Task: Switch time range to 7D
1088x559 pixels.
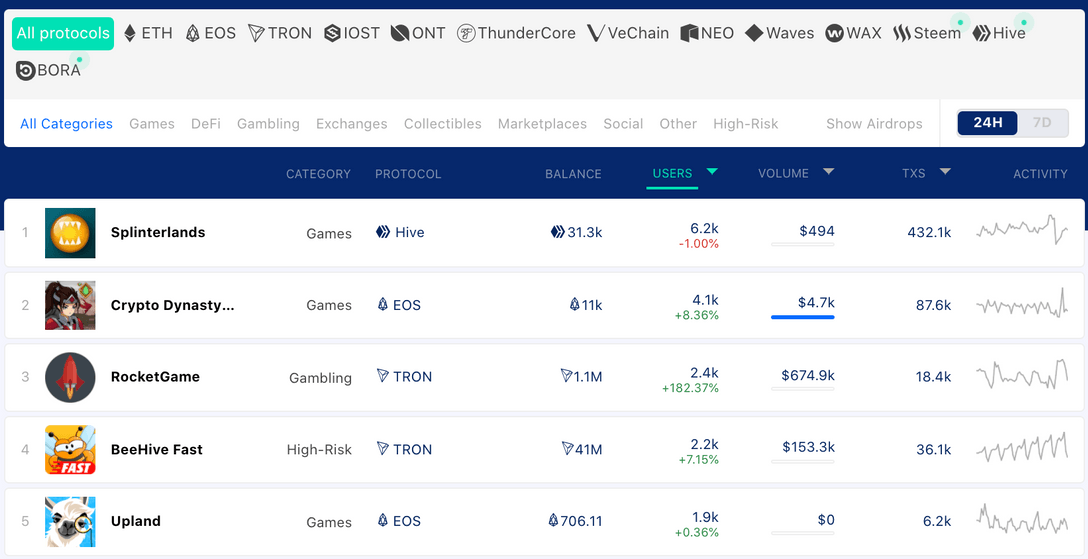Action: 1042,123
